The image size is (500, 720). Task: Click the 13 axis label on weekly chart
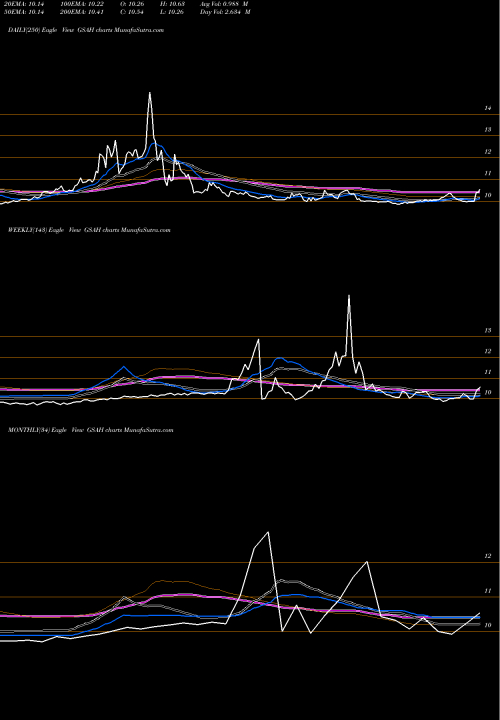tap(488, 331)
